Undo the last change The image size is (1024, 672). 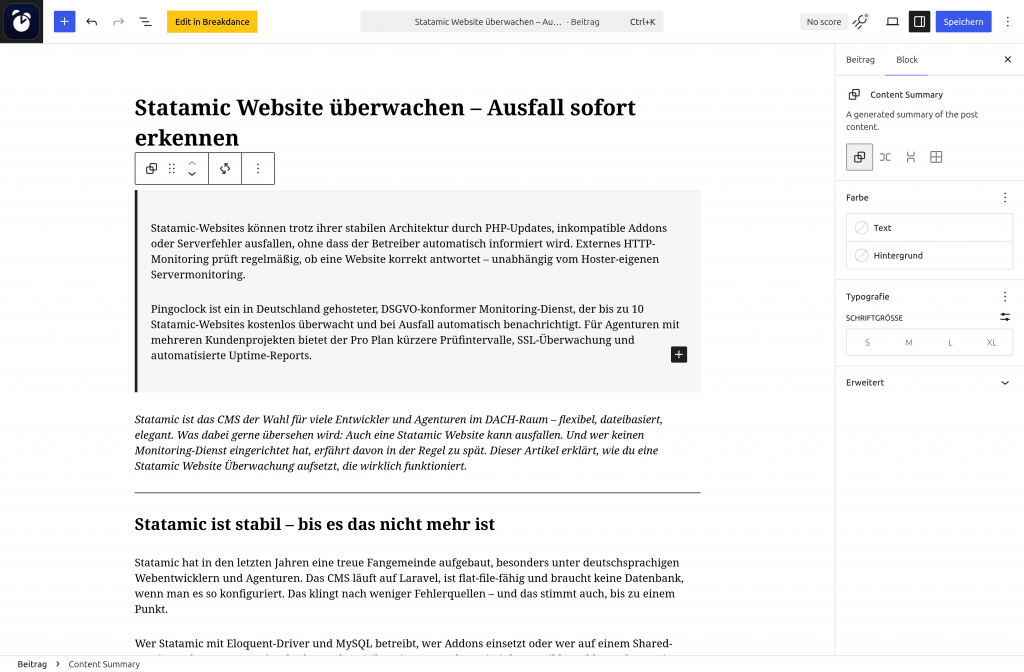(x=91, y=22)
